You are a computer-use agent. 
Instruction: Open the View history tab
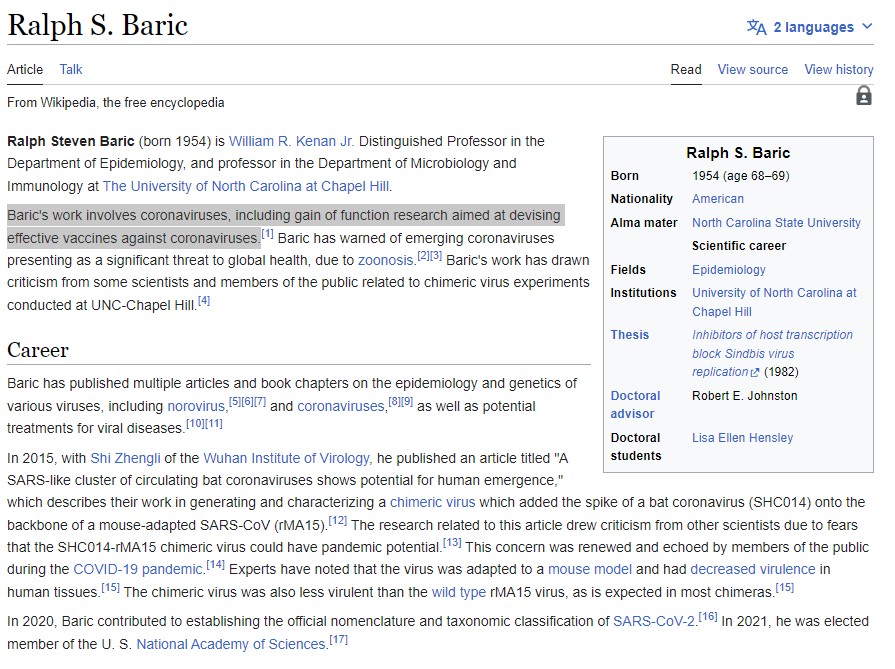coord(838,70)
